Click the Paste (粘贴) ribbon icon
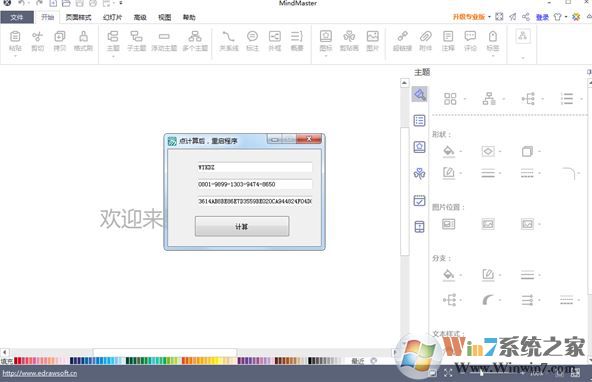Viewport: 592px width, 382px height. [15, 41]
